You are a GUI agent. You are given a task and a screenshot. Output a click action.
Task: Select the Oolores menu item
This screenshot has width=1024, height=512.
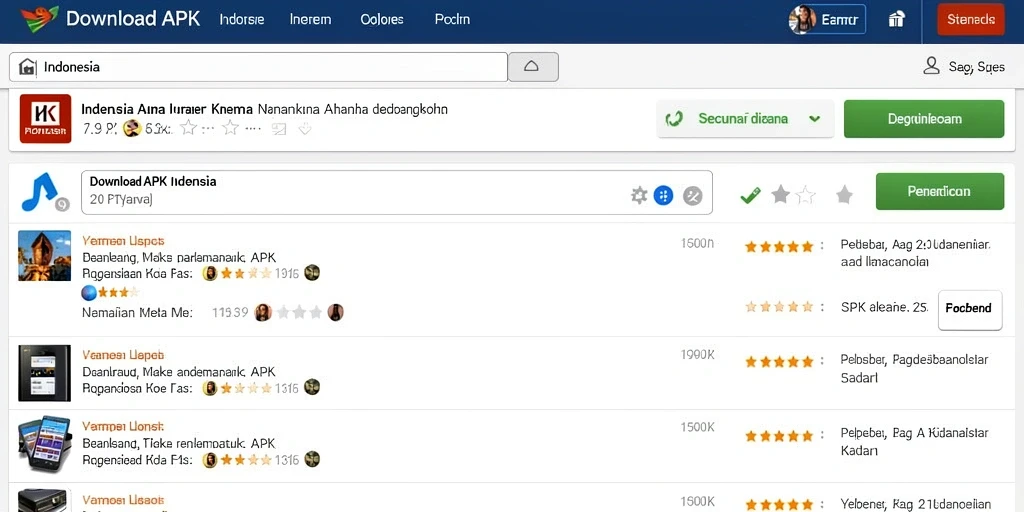[x=382, y=20]
